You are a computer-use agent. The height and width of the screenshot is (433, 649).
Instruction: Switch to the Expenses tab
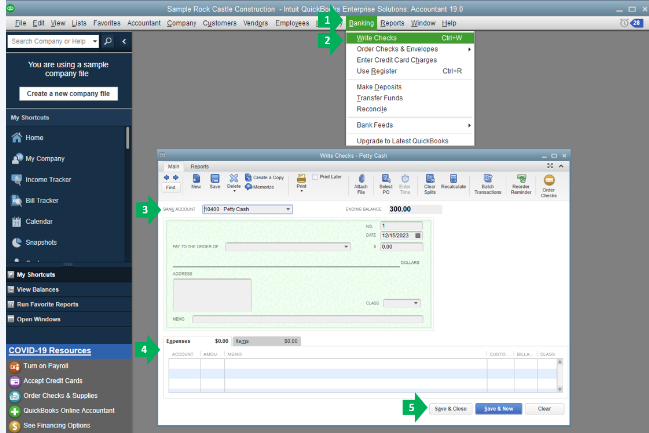(197, 341)
